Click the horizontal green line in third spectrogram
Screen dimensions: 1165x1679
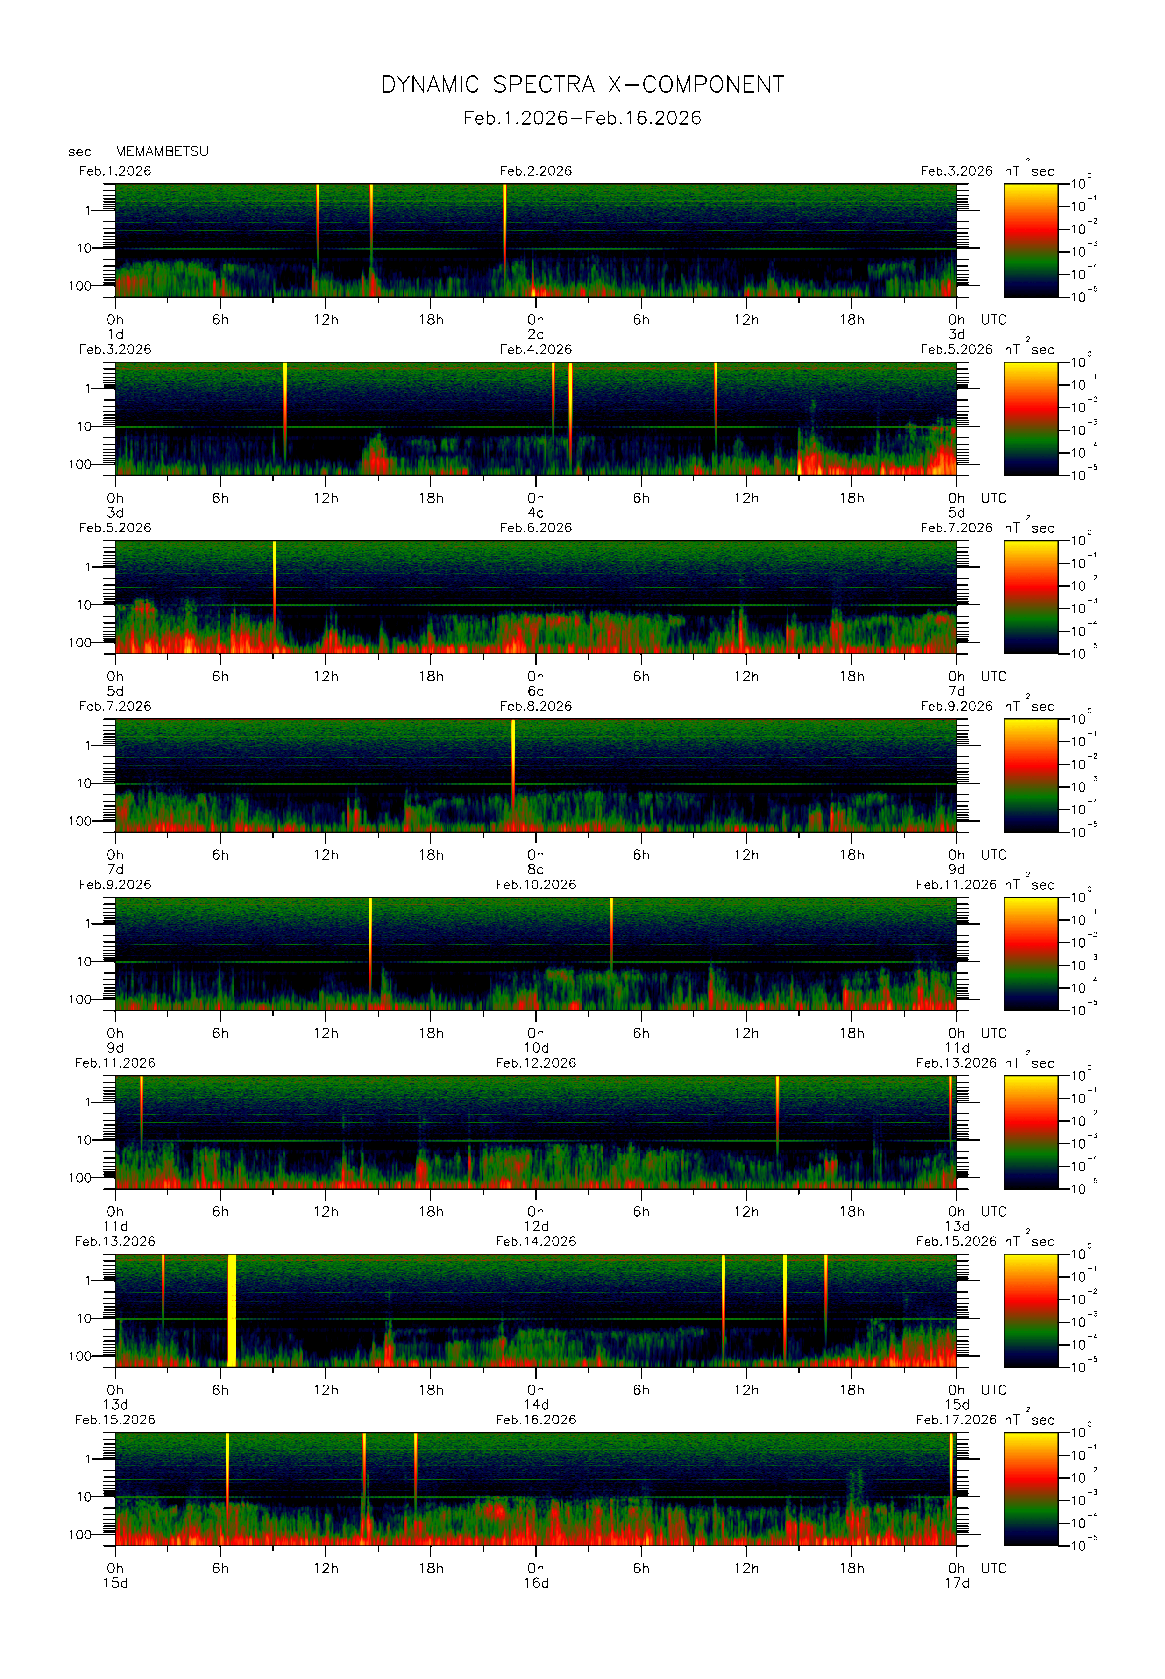click(x=600, y=605)
